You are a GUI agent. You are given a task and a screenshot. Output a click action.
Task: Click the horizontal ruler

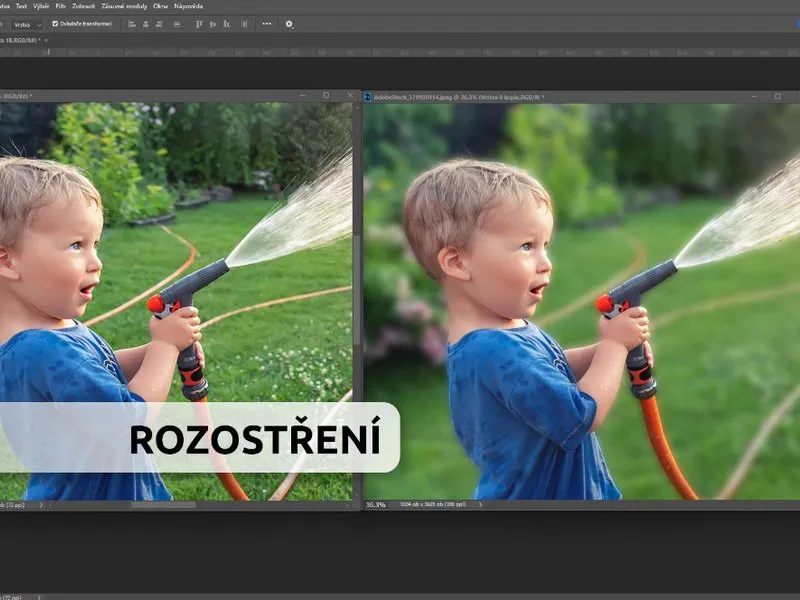(400, 53)
